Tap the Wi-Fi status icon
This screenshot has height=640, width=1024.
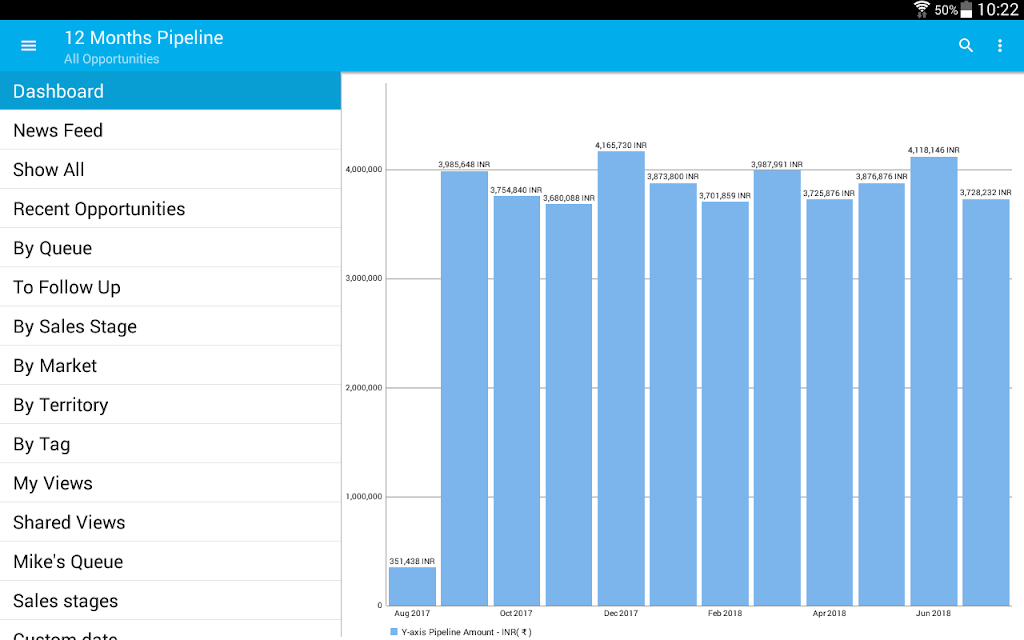click(921, 9)
